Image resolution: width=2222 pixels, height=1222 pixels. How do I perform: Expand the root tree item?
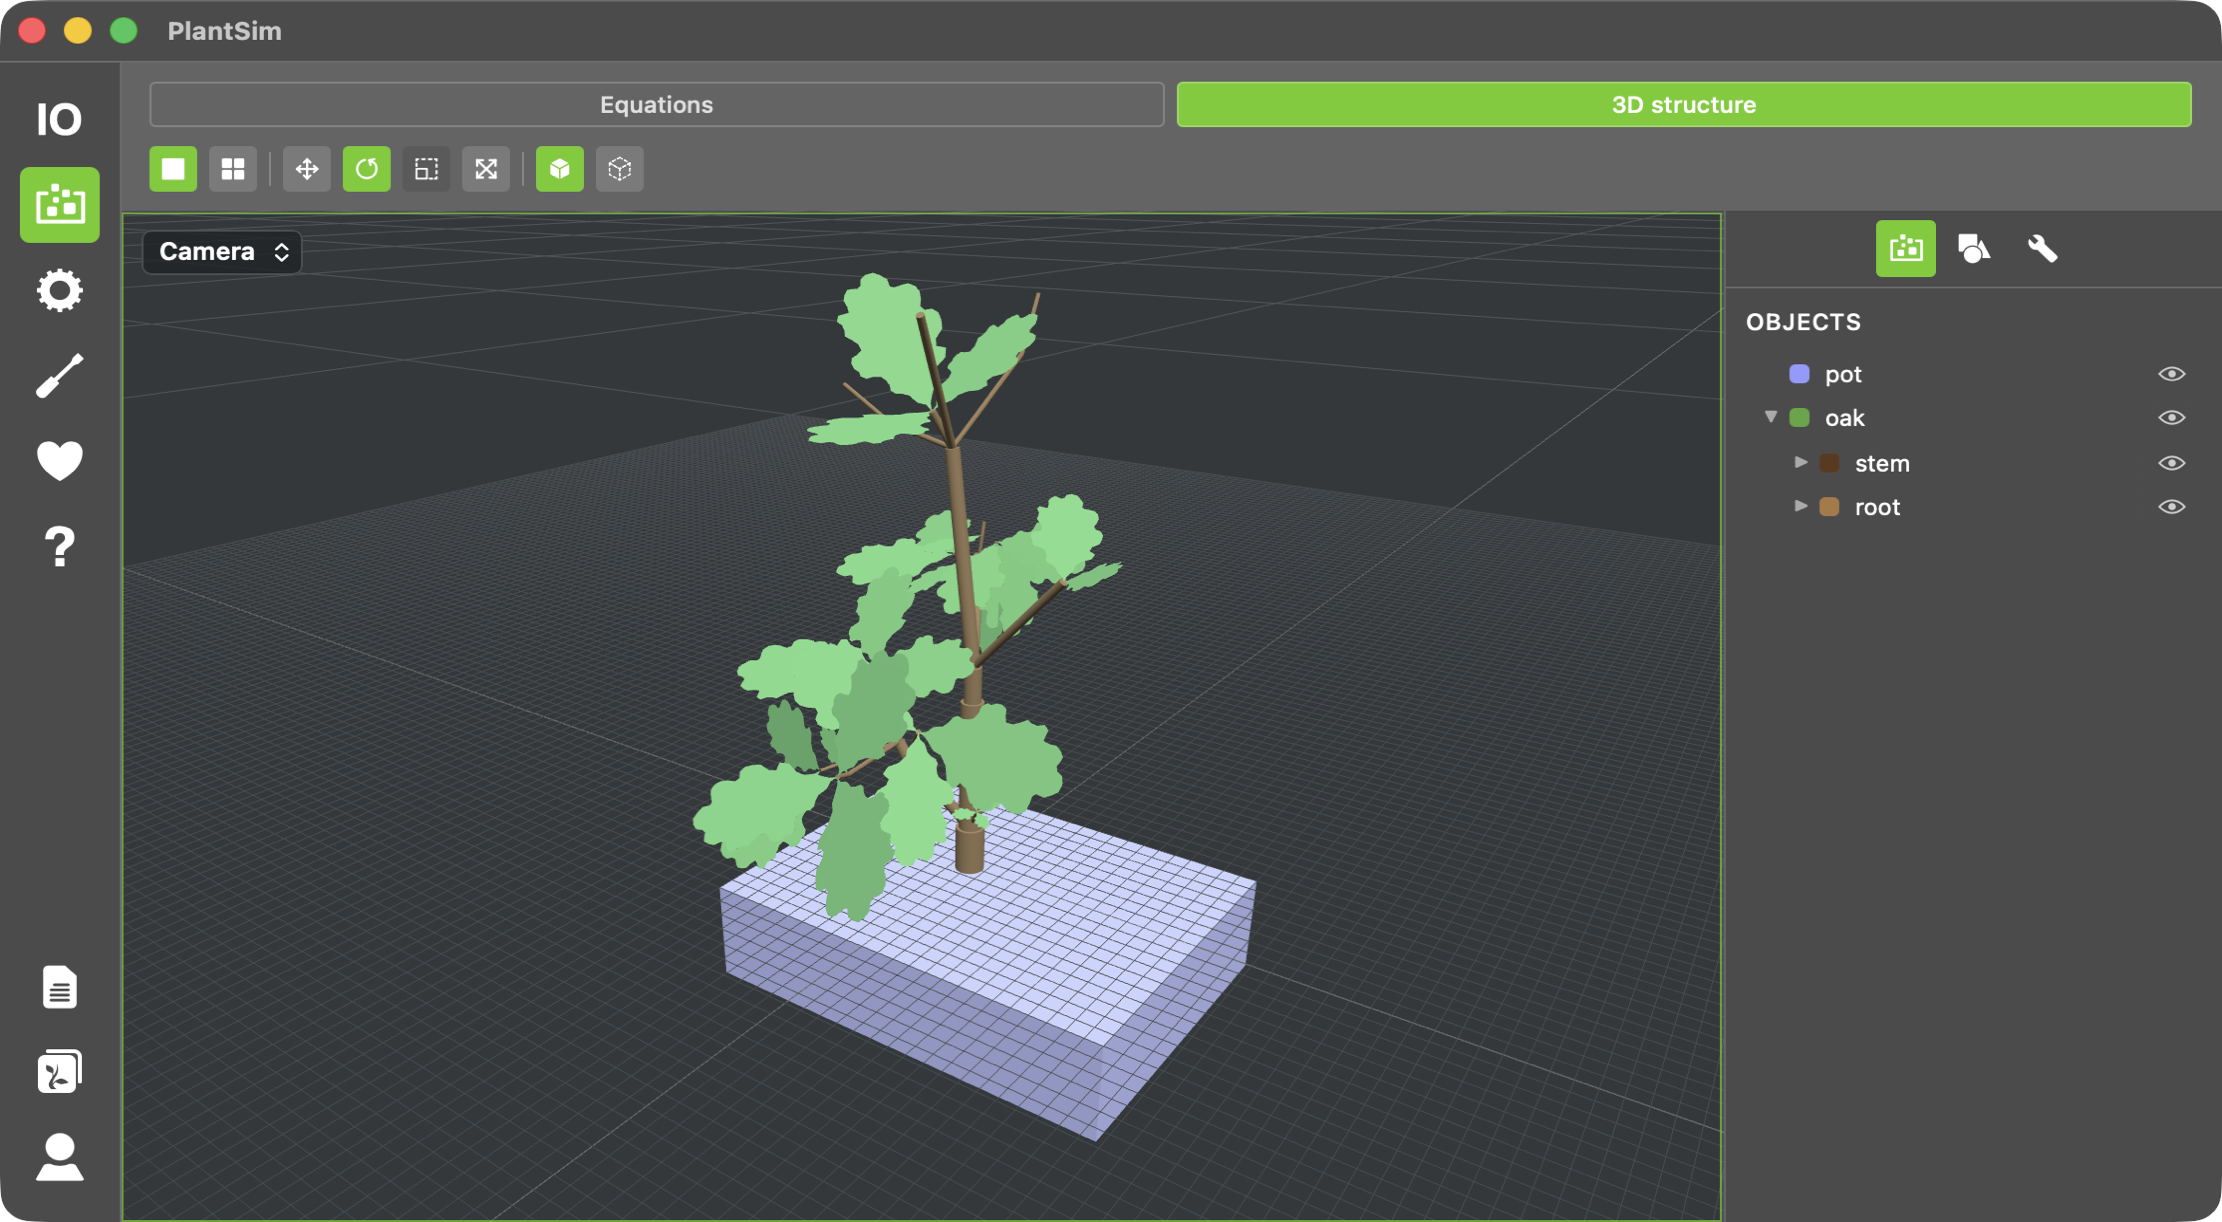point(1801,506)
